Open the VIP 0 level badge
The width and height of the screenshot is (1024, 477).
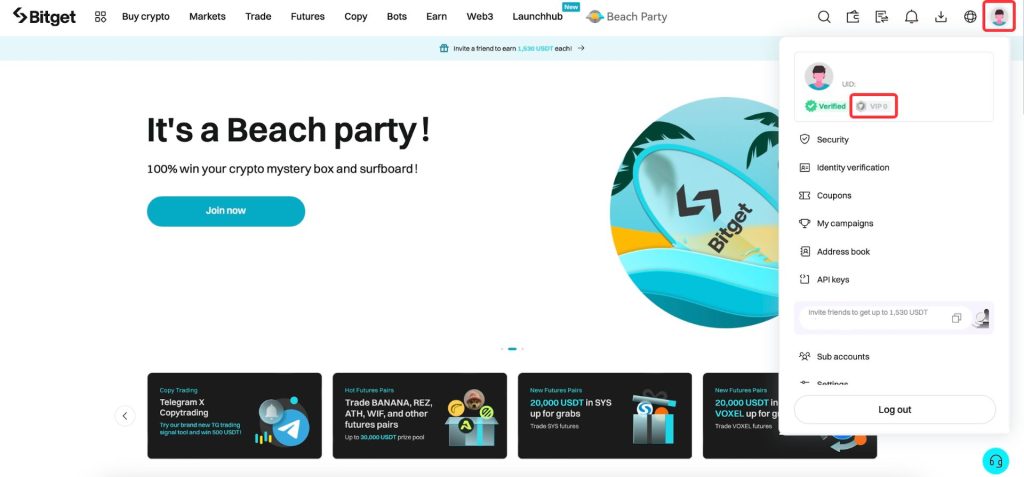pyautogui.click(x=873, y=106)
